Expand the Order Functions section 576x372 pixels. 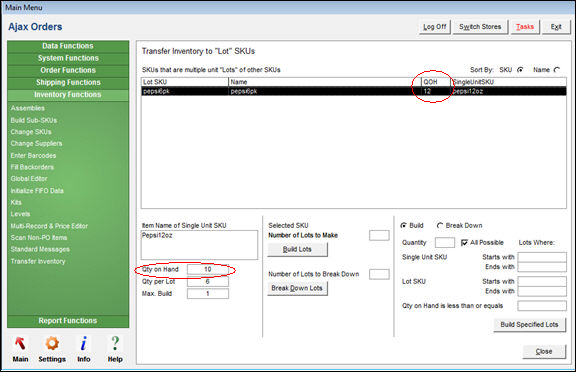68,71
